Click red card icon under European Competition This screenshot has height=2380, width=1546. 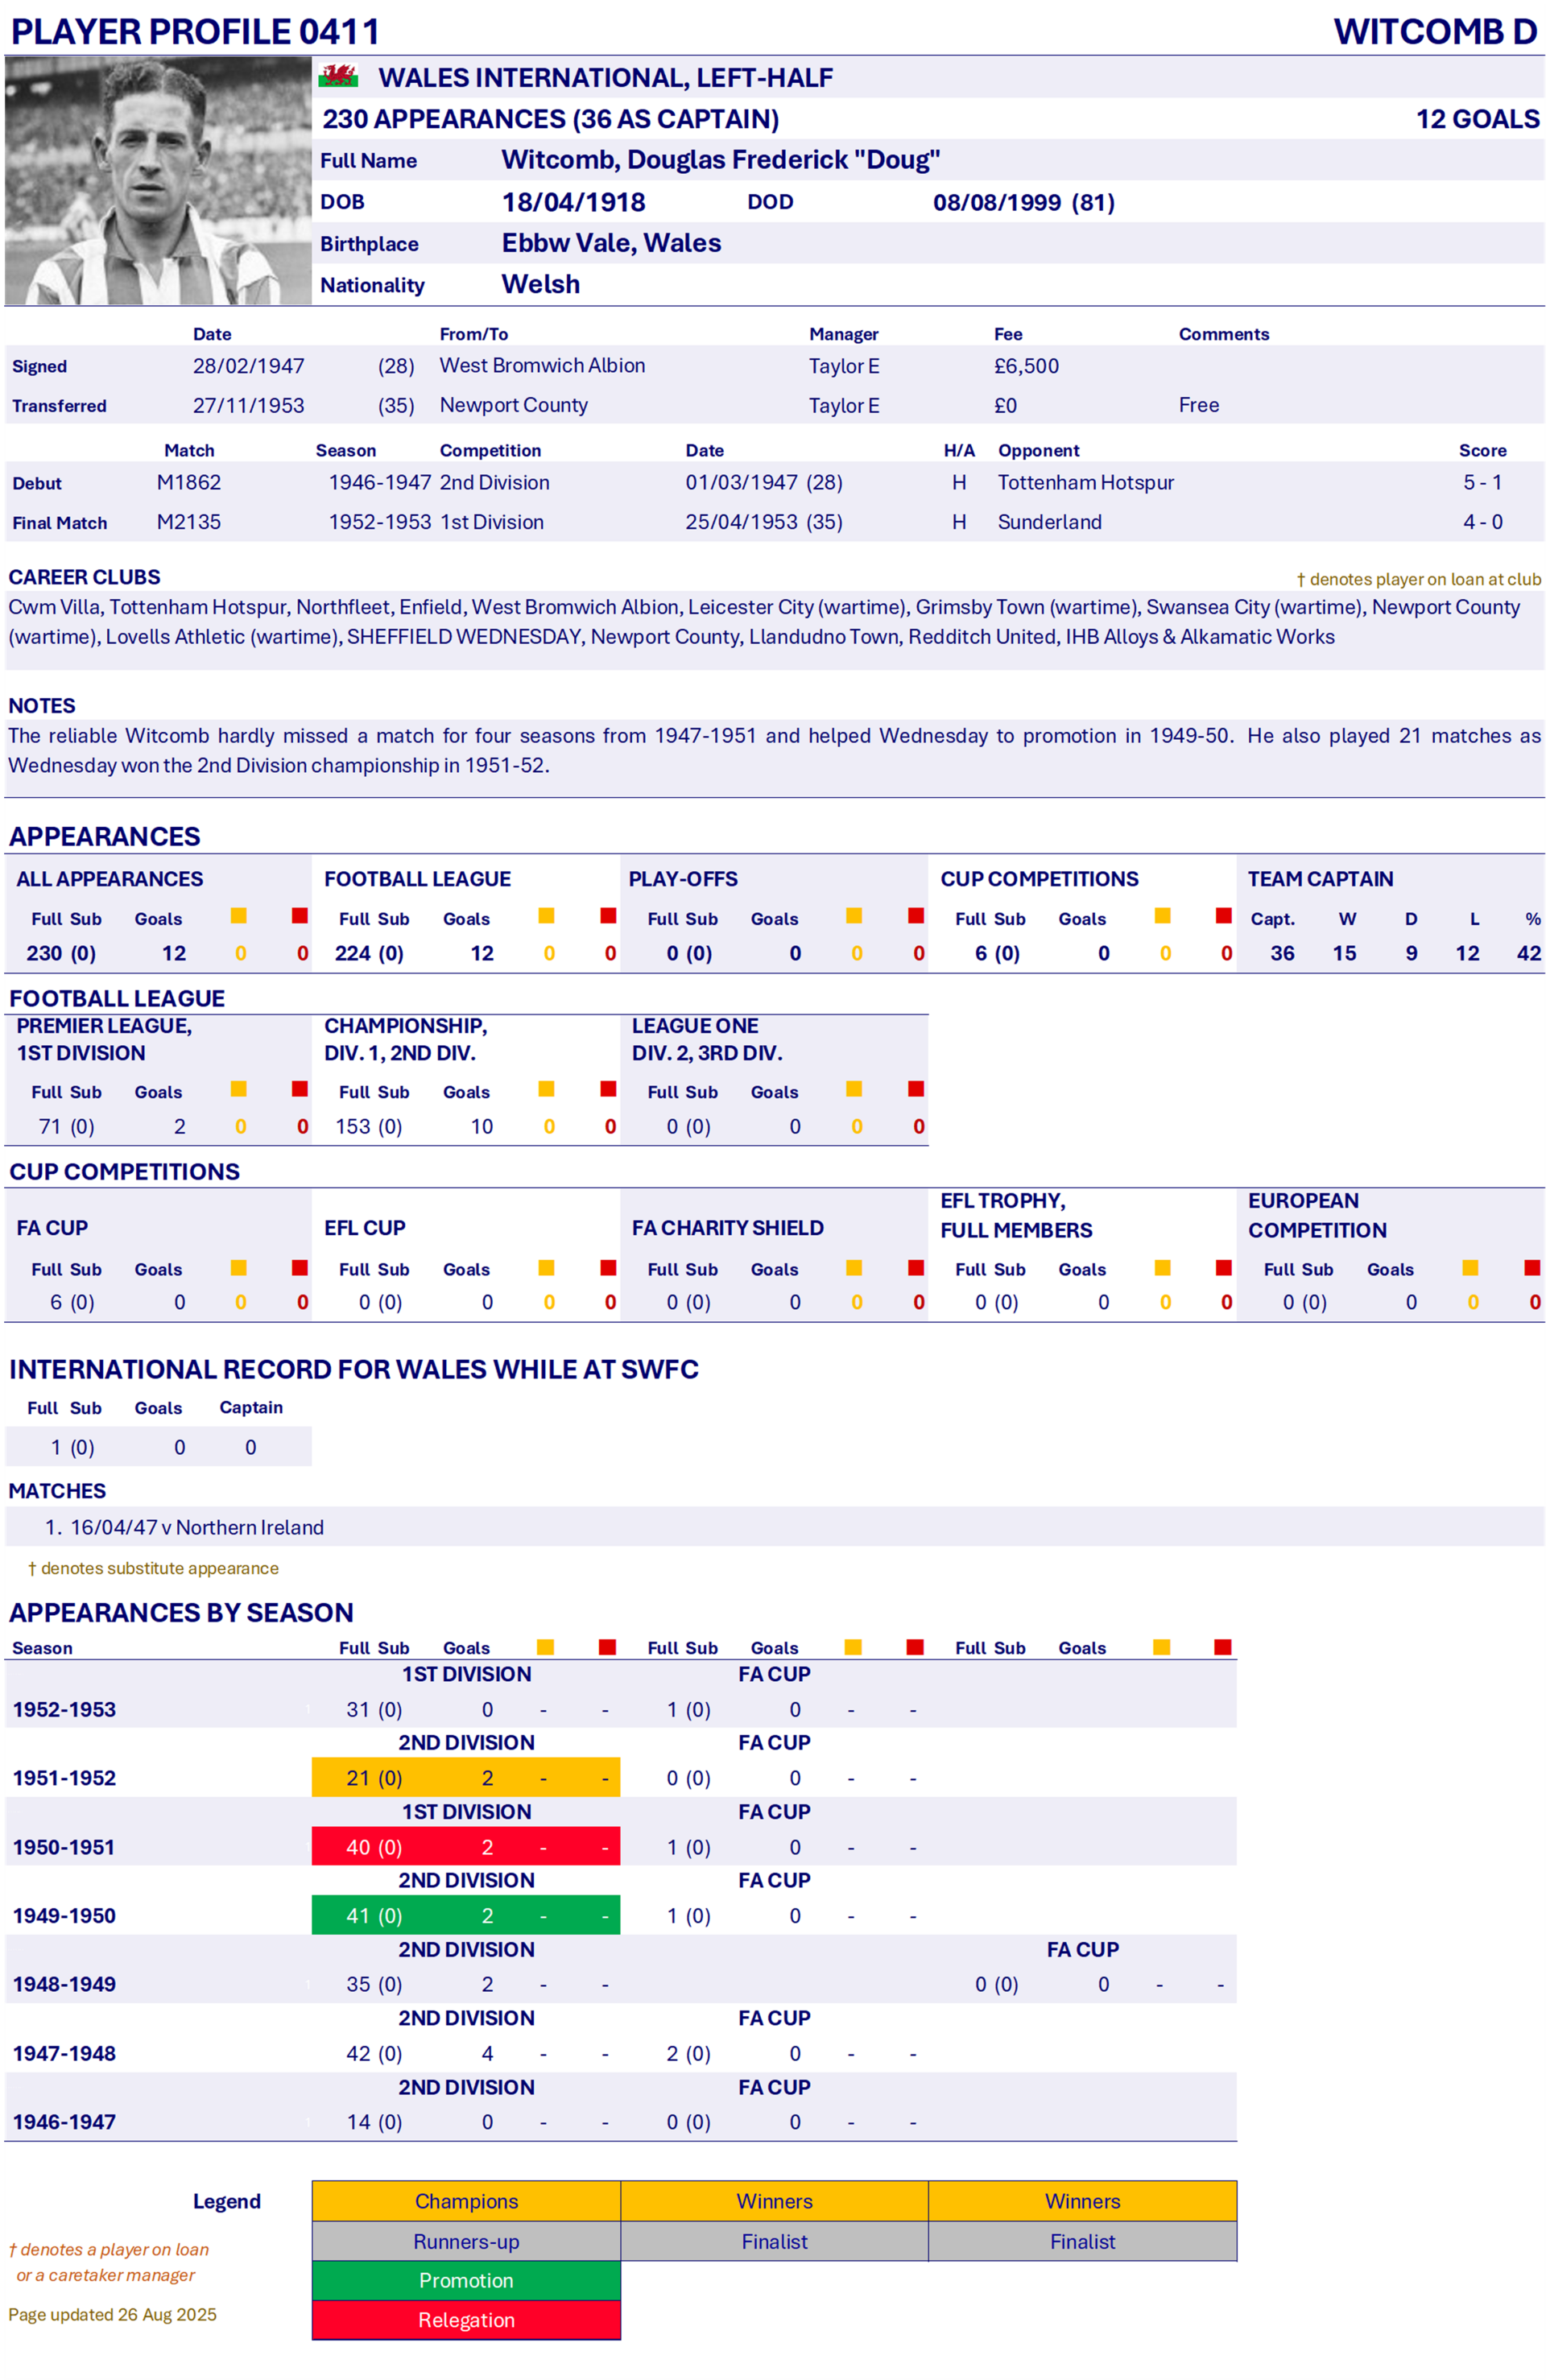pyautogui.click(x=1532, y=1267)
